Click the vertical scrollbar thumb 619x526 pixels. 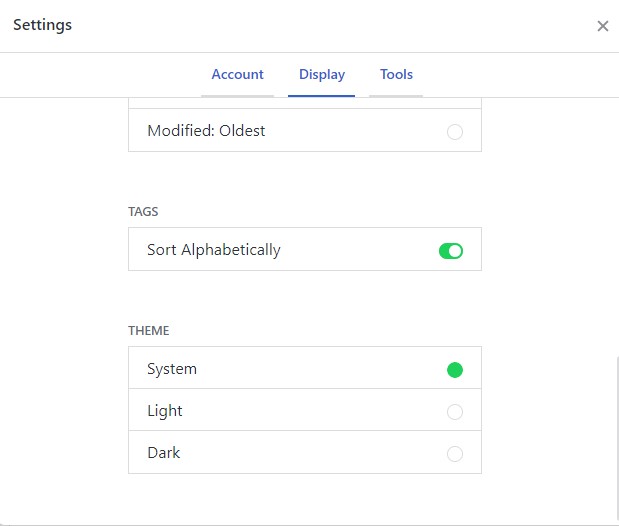coord(616,440)
